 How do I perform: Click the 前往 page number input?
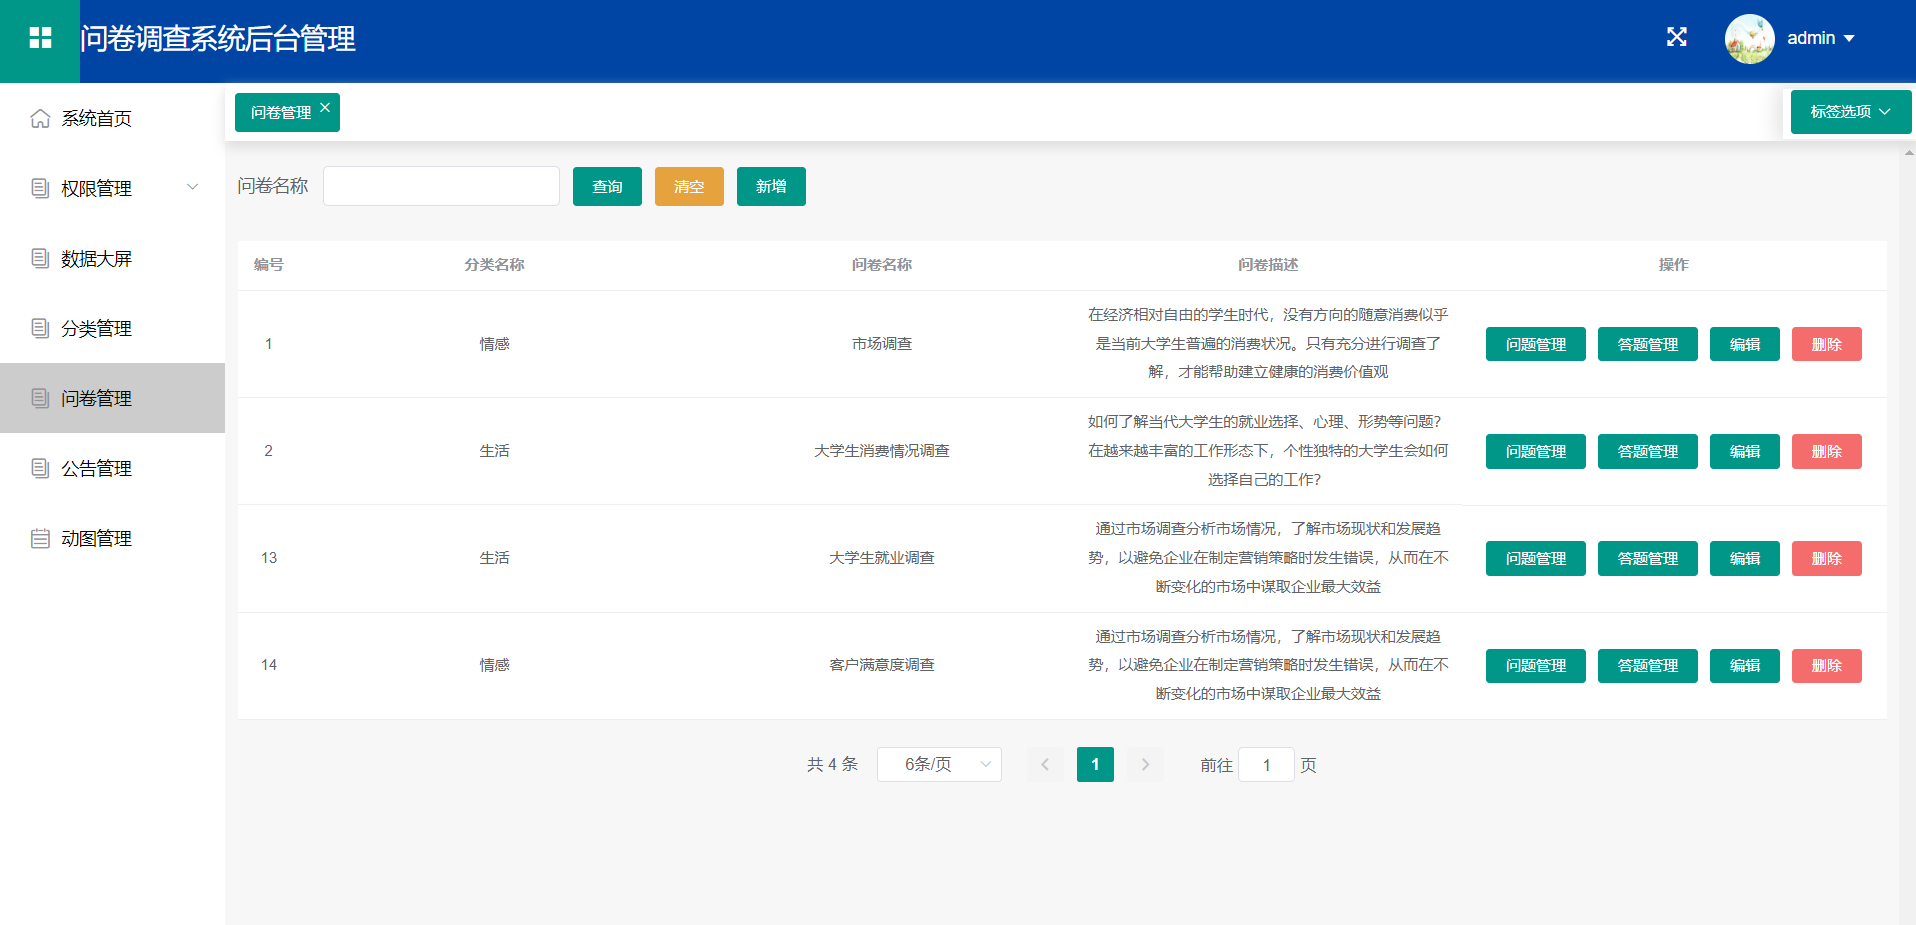[x=1266, y=764]
